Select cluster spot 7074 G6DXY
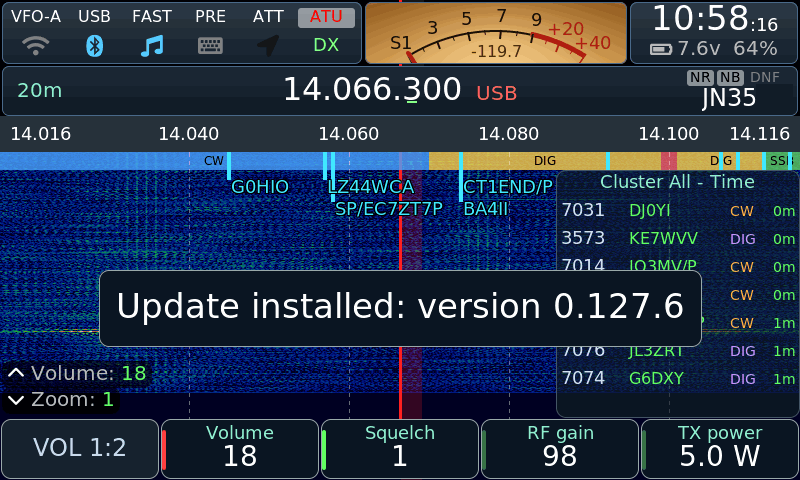 [x=678, y=378]
